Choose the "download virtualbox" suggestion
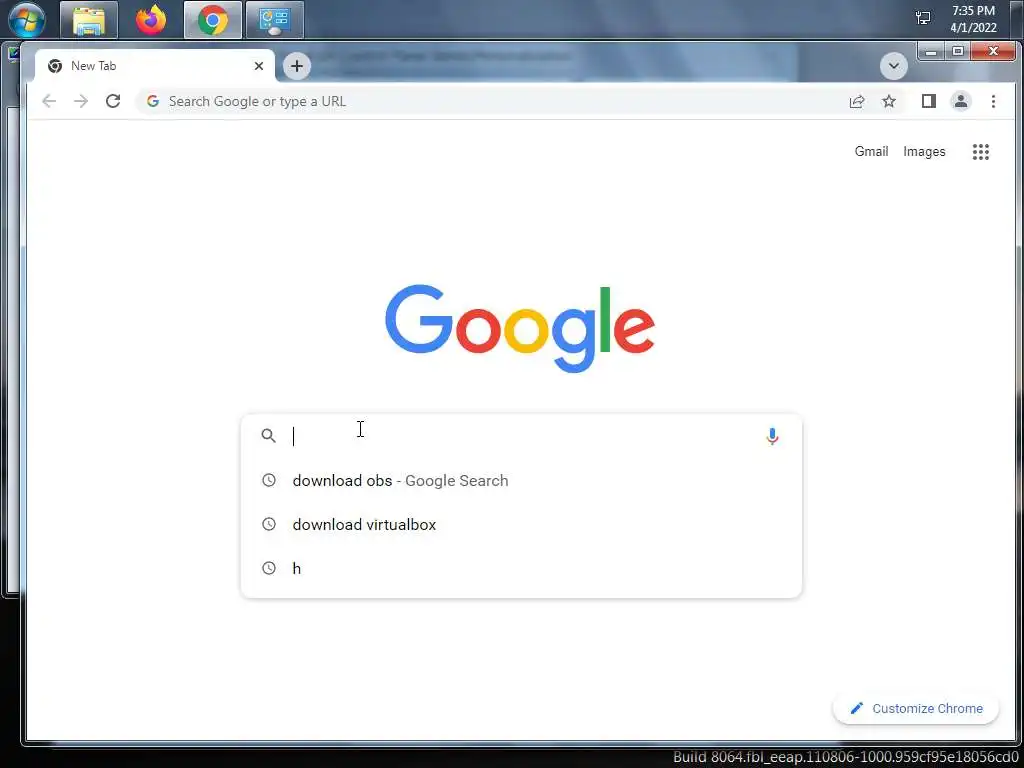Screen dimensions: 1024x768 pos(521,524)
